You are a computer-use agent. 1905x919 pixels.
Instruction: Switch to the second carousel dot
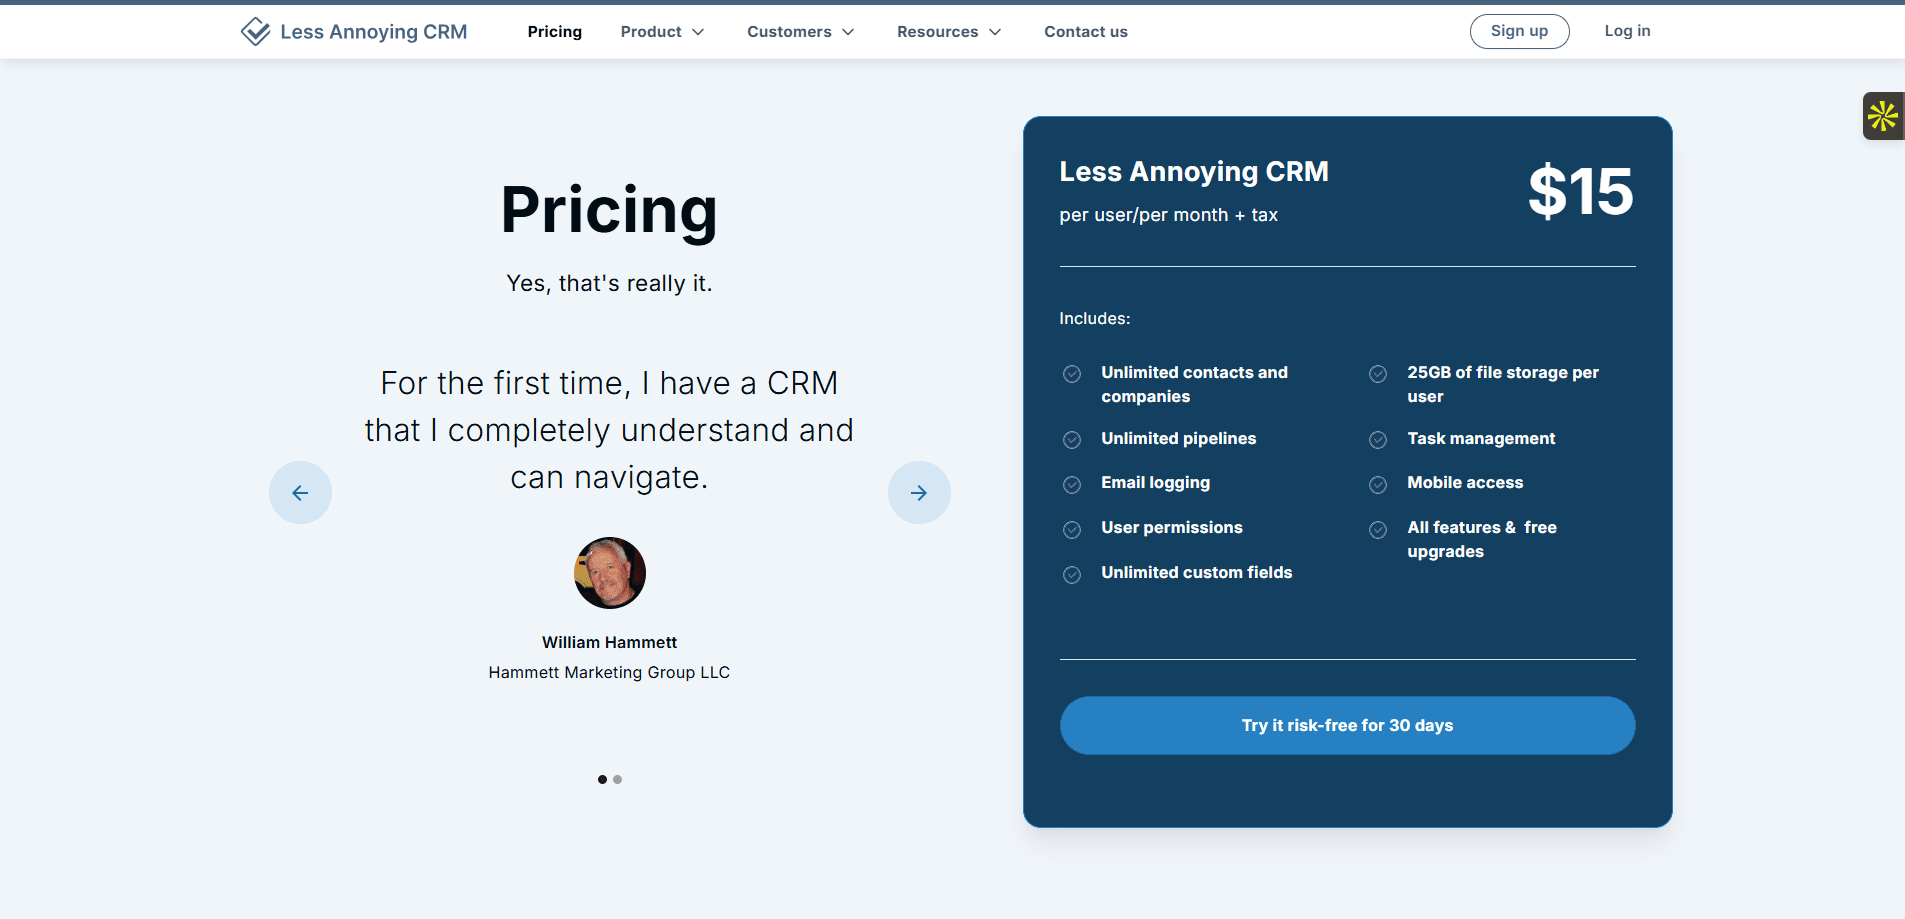point(618,779)
